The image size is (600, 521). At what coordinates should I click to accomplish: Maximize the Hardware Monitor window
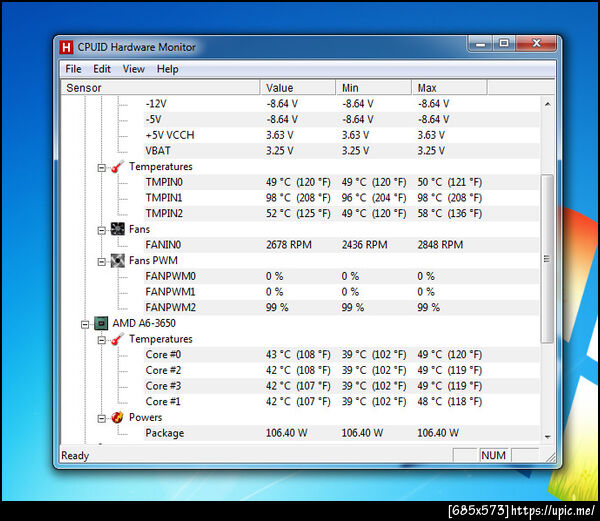[x=504, y=44]
